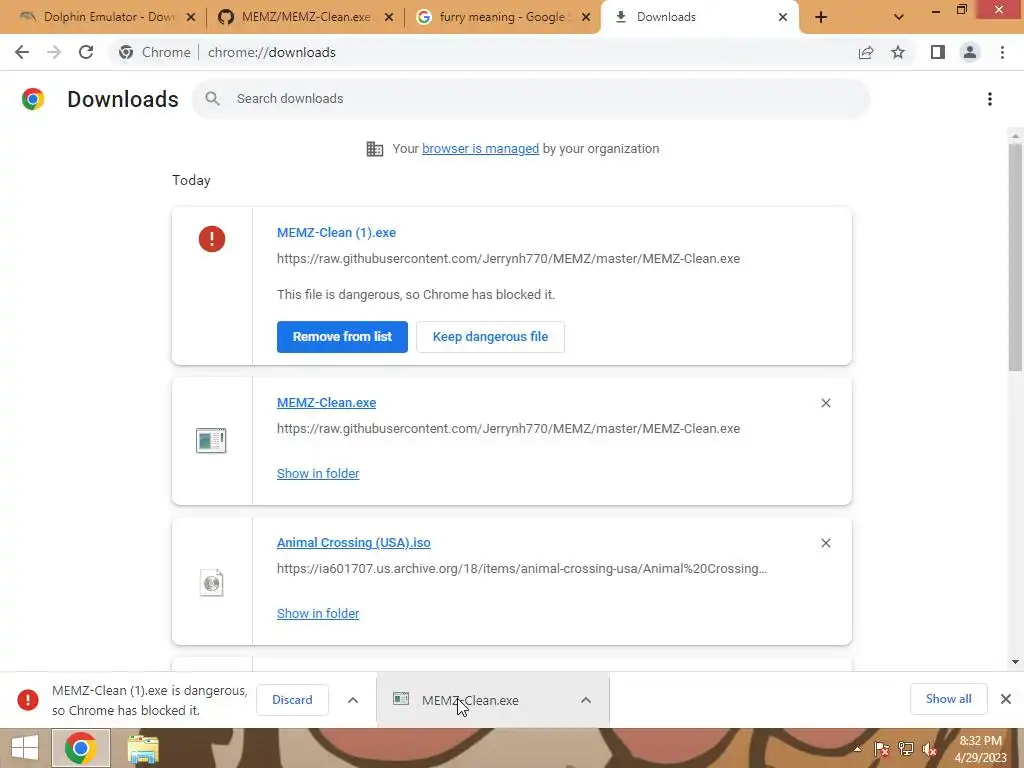Expand options chevron for MEMZ-Clean.exe shelf item
This screenshot has width=1024, height=768.
(x=586, y=700)
